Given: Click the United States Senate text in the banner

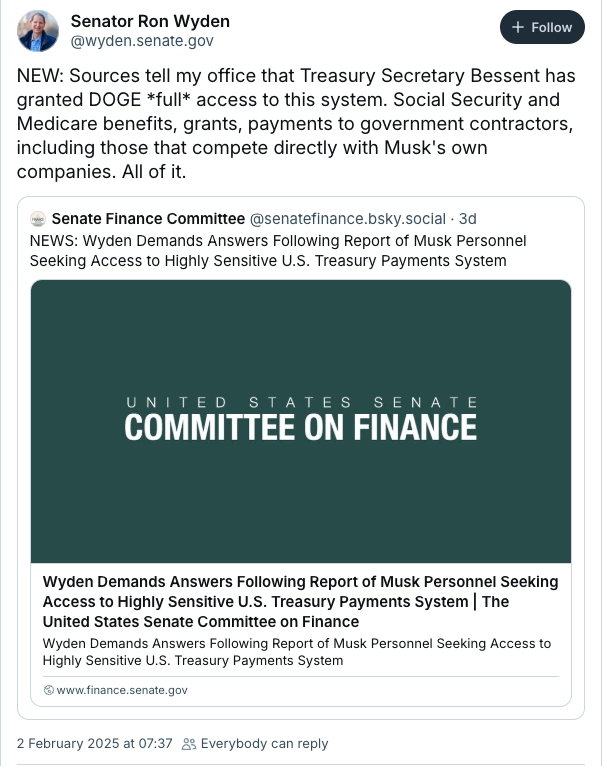Looking at the screenshot, I should click(302, 403).
